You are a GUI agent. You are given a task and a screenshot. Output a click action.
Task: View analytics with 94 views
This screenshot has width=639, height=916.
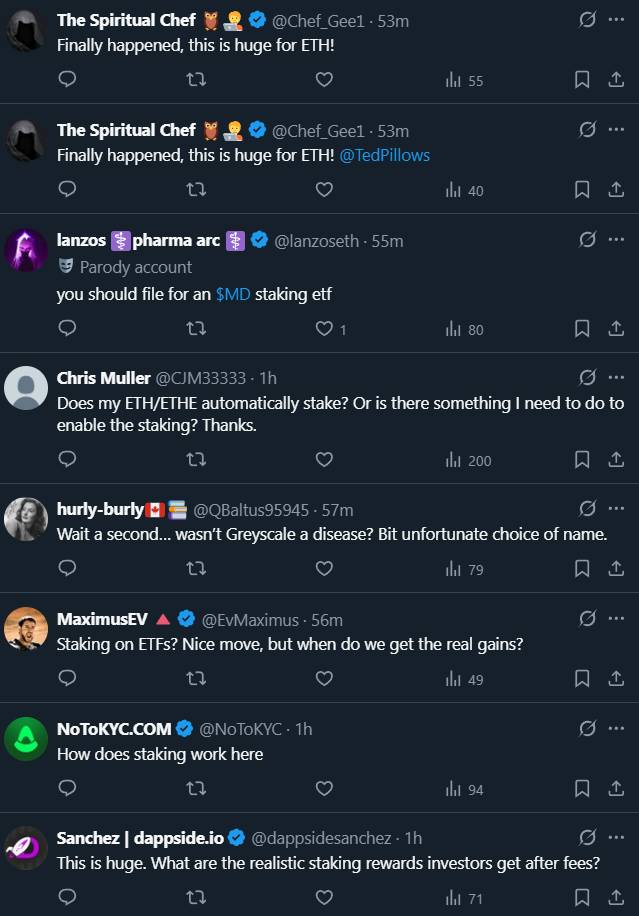click(465, 789)
